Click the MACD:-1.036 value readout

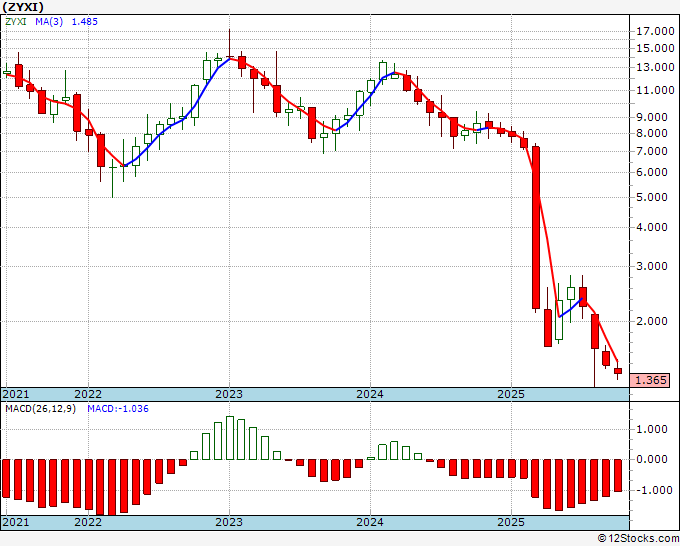118,409
